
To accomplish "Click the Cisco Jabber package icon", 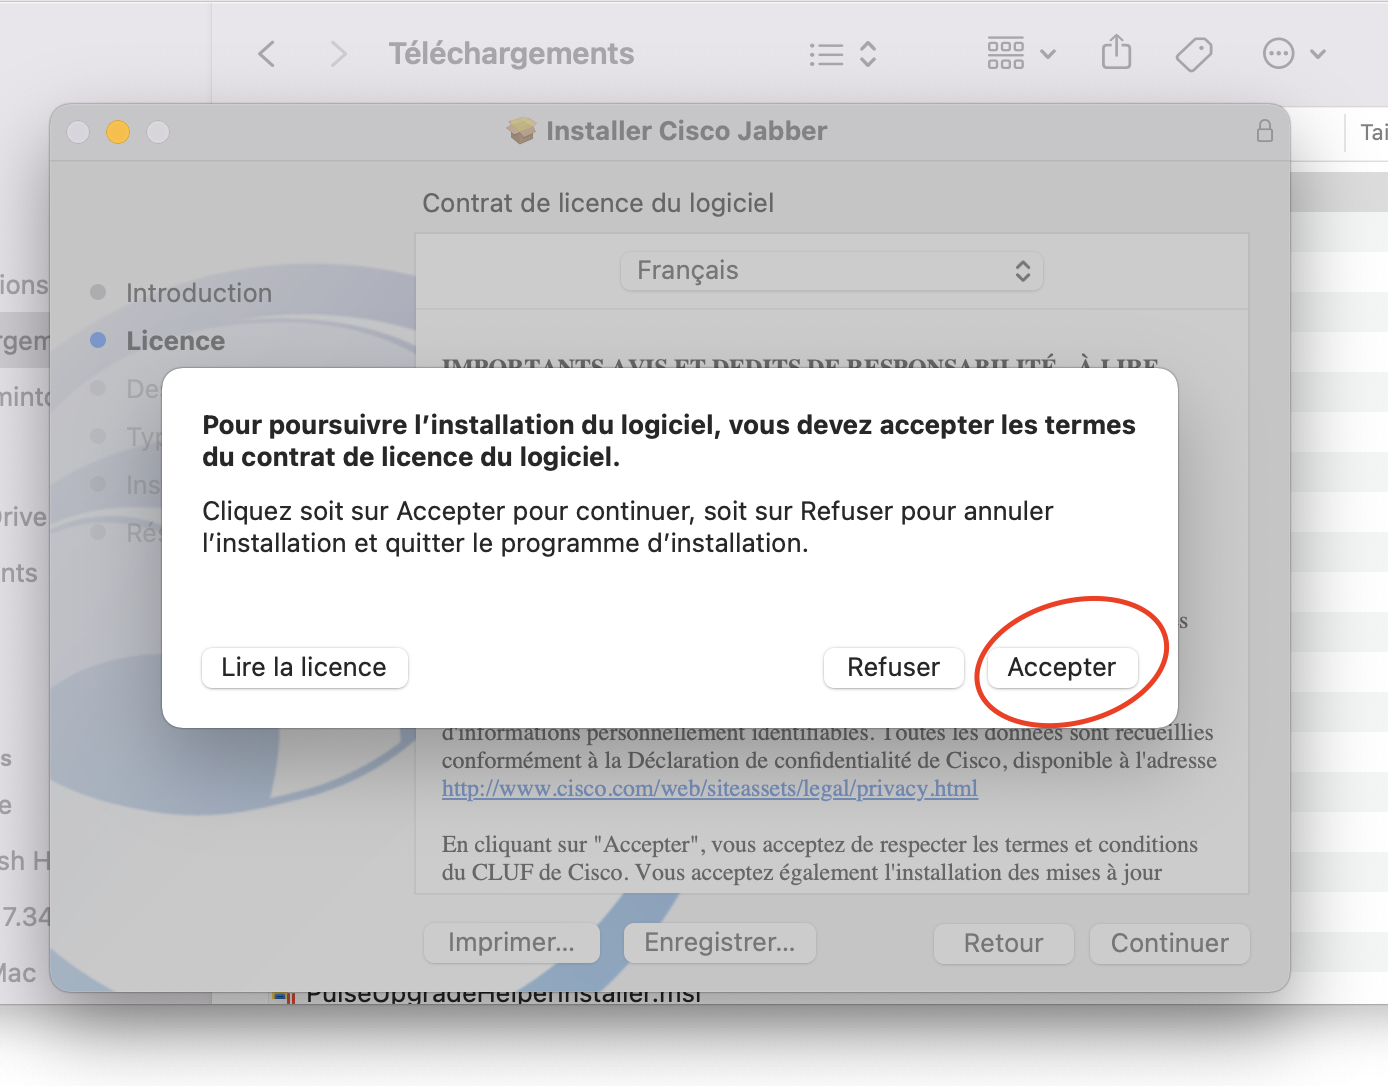I will click(521, 131).
